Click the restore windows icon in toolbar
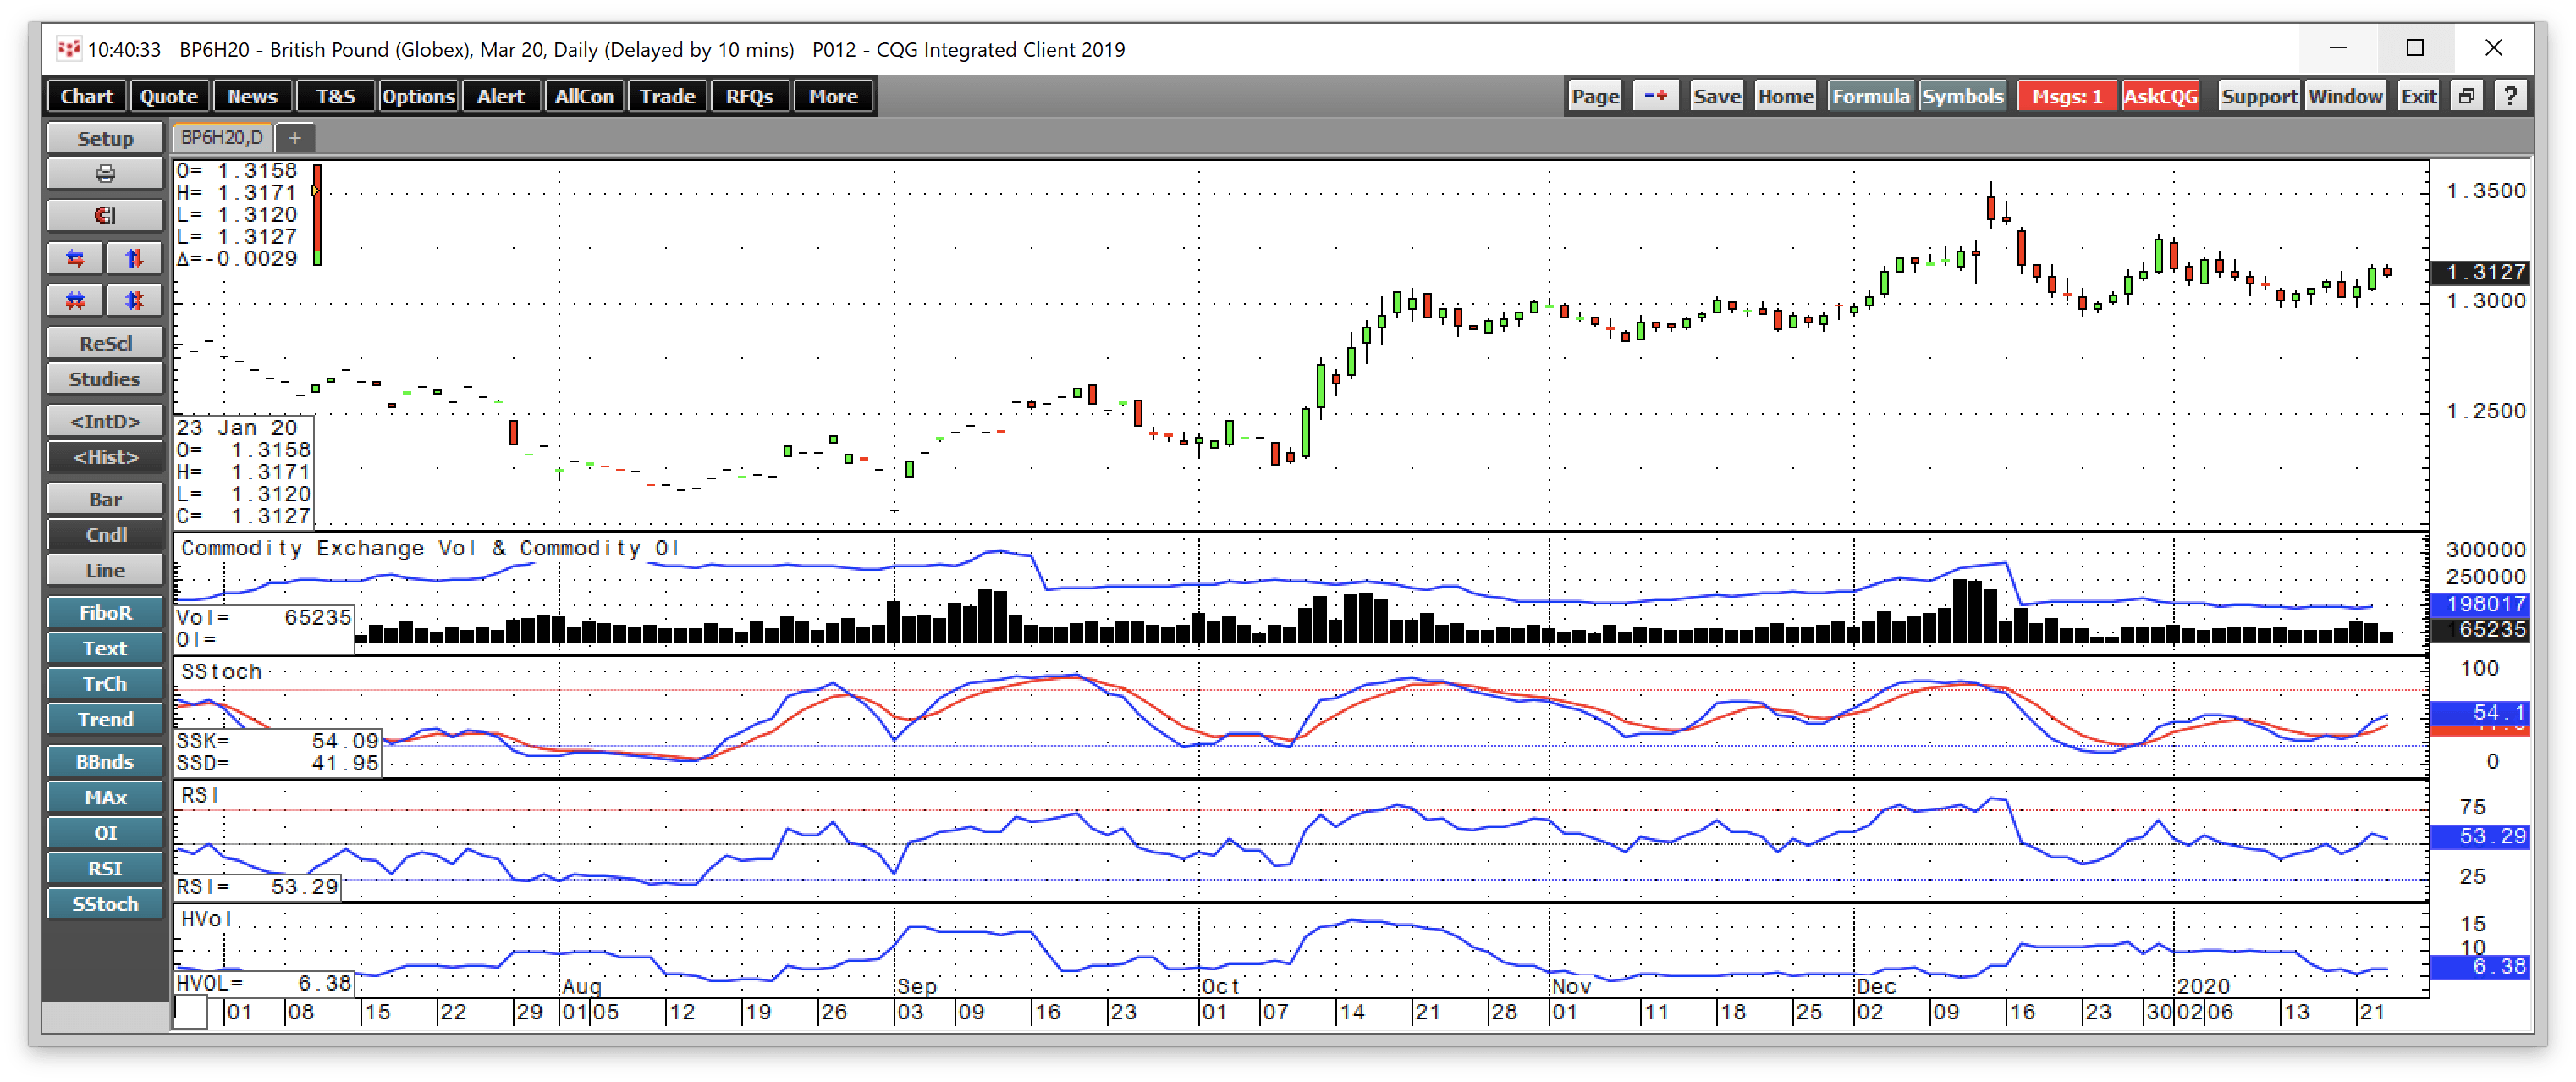This screenshot has width=2576, height=1082. click(x=2466, y=96)
